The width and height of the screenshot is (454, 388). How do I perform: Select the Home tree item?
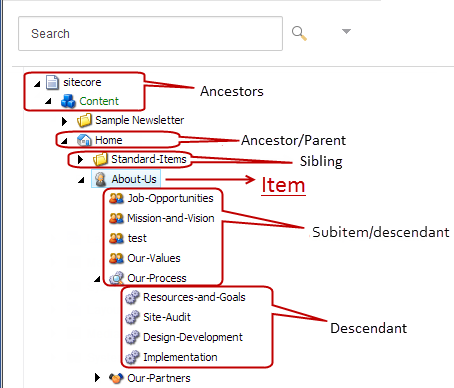click(x=109, y=140)
